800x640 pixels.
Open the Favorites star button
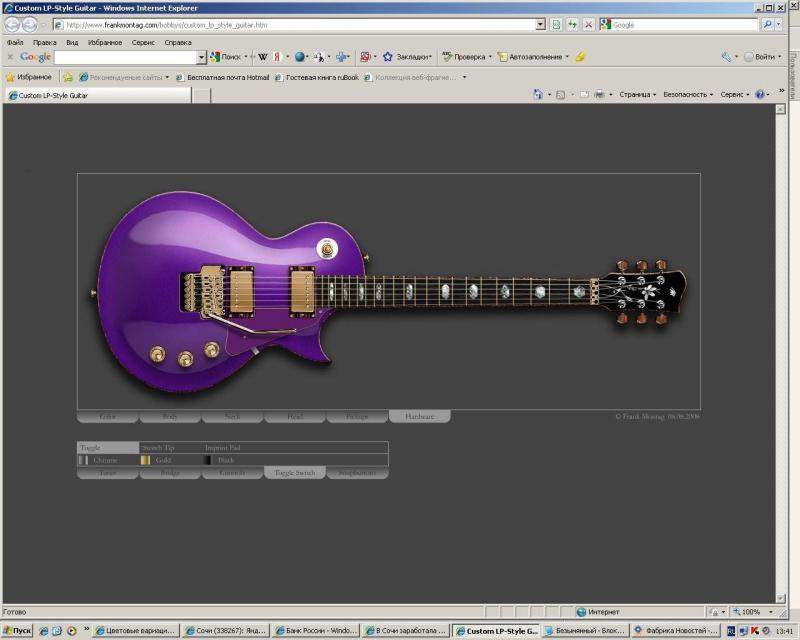tap(28, 76)
